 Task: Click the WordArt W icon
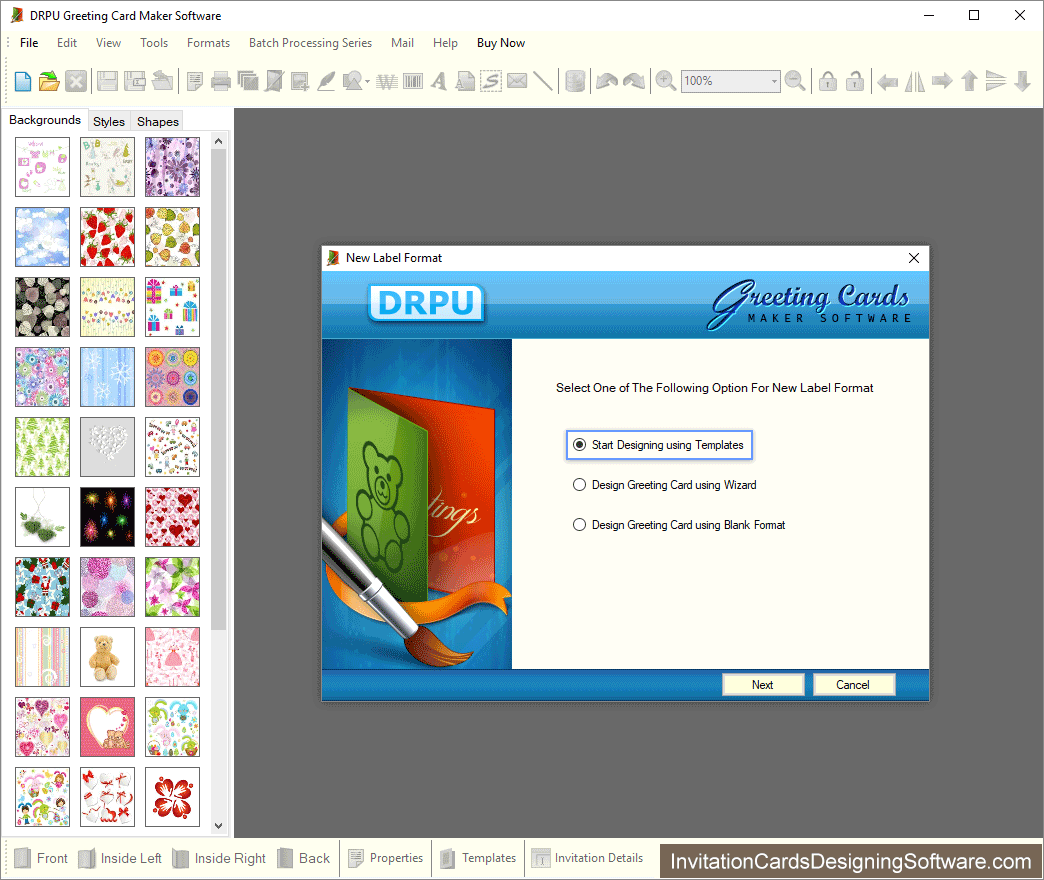387,81
